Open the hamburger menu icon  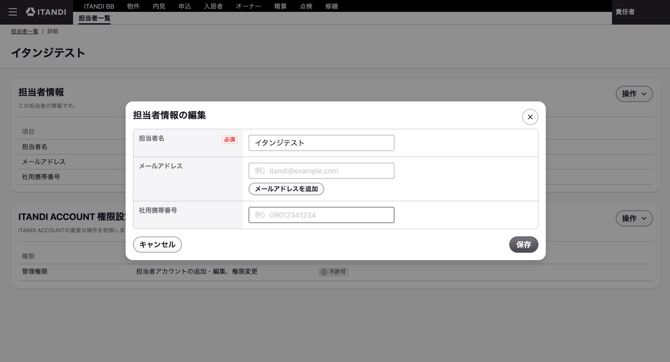click(x=13, y=12)
